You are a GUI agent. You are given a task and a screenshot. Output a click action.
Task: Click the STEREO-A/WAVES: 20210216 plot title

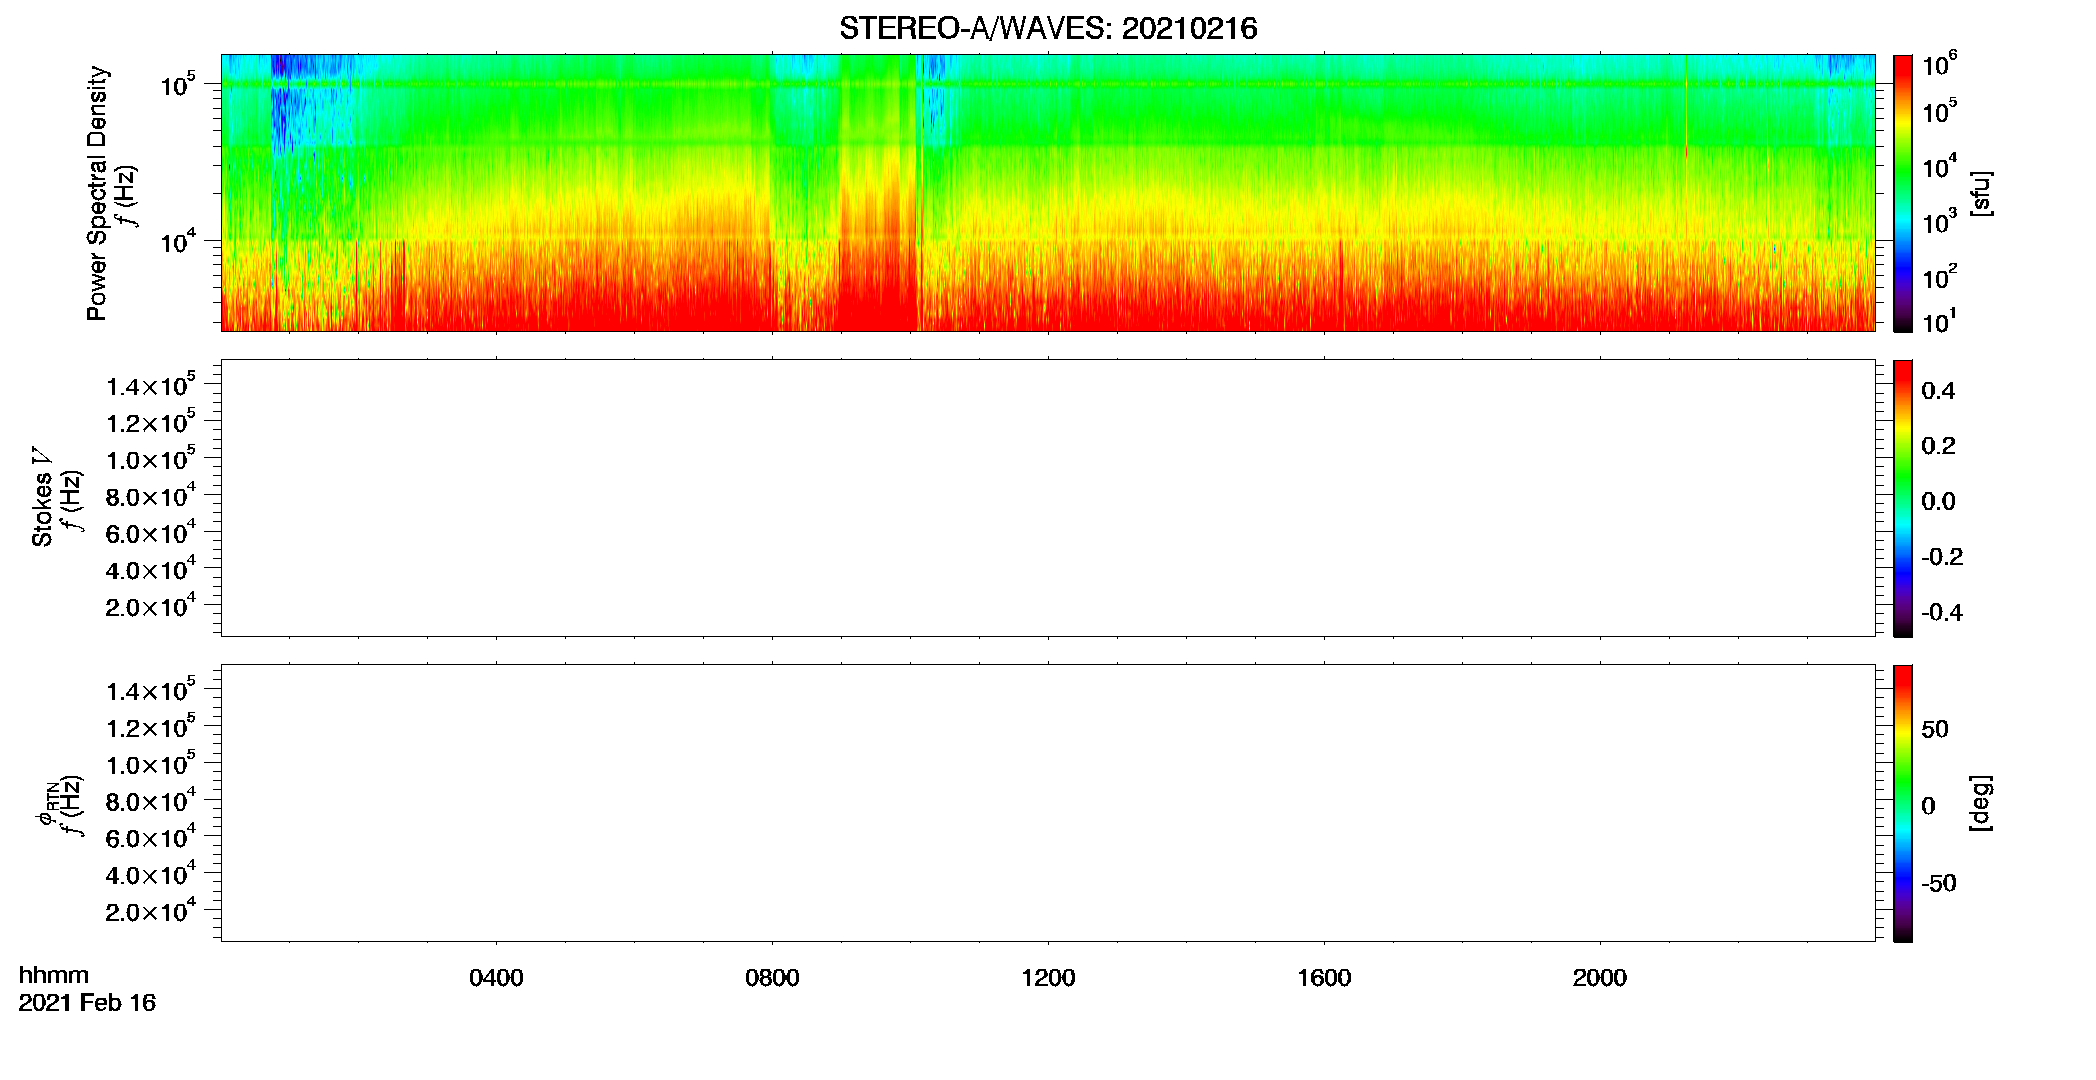click(x=1048, y=29)
